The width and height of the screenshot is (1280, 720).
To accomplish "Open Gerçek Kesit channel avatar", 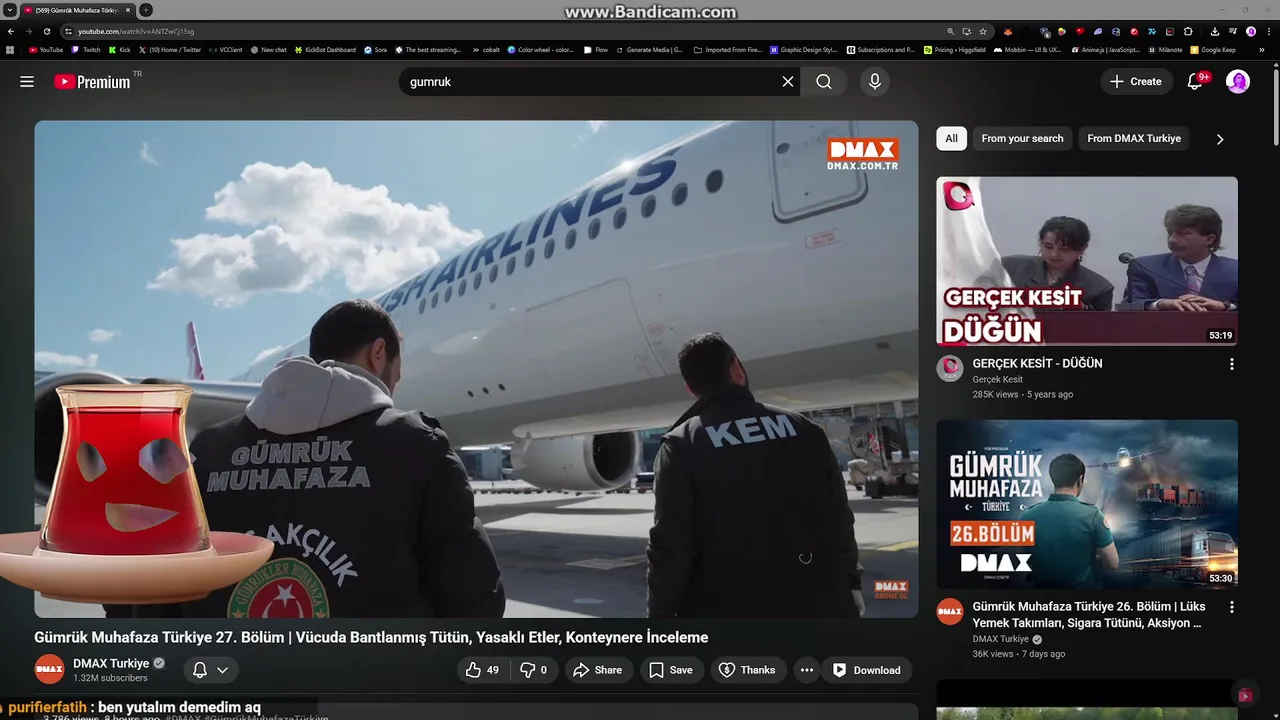I will pyautogui.click(x=949, y=368).
